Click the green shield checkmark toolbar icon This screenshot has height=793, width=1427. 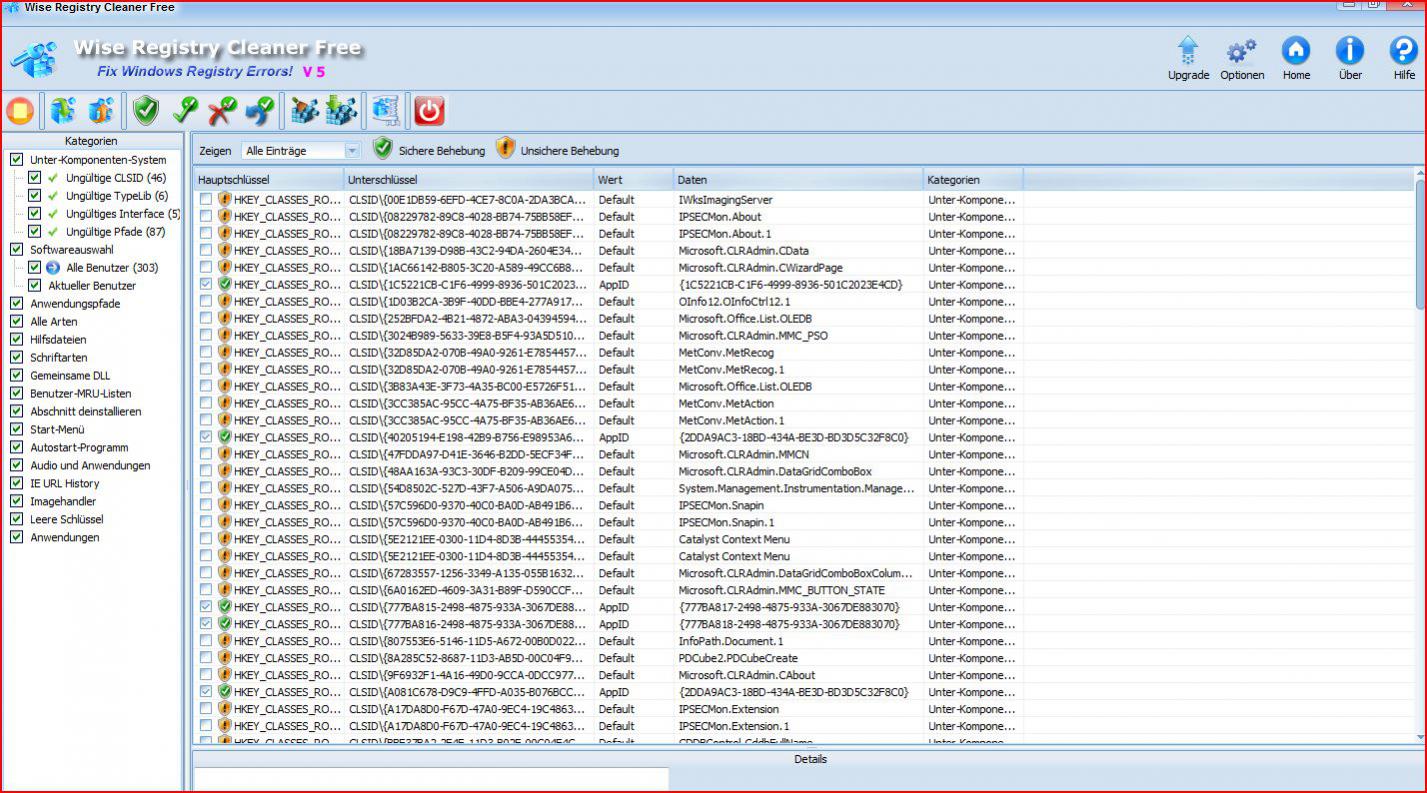pyautogui.click(x=146, y=111)
